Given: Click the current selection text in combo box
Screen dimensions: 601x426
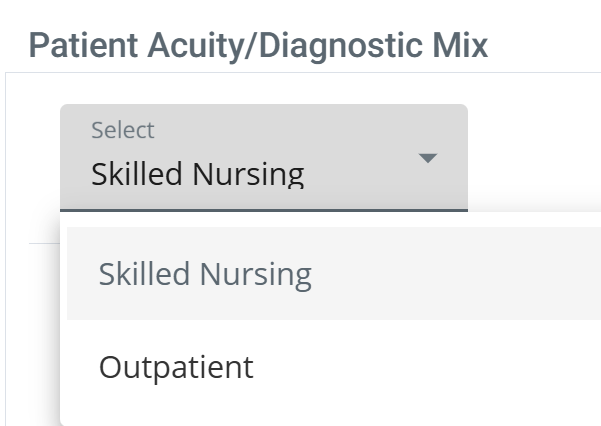Looking at the screenshot, I should (197, 174).
